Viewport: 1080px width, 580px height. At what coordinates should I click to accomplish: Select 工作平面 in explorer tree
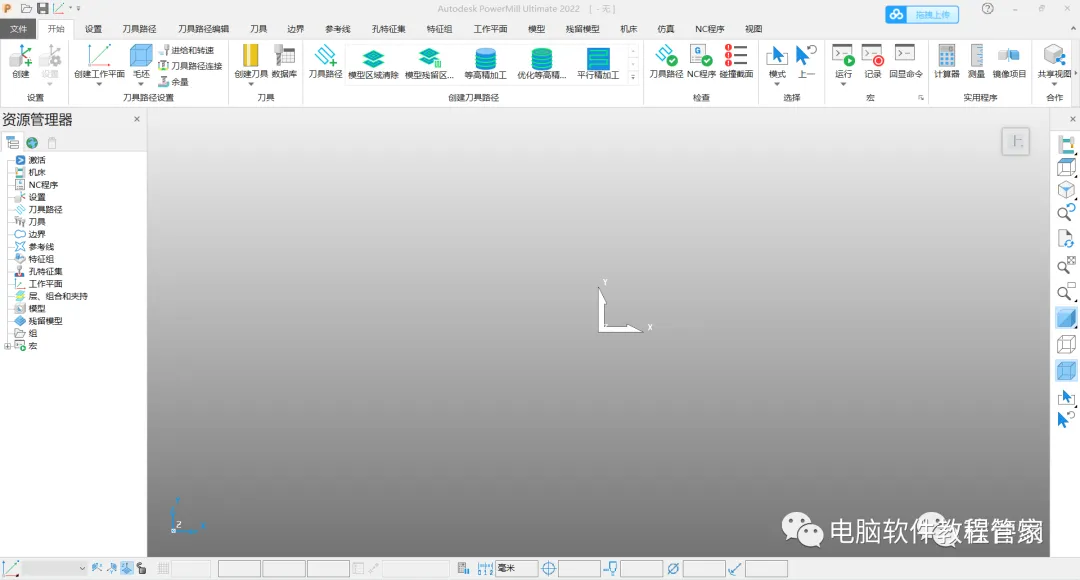pos(45,284)
